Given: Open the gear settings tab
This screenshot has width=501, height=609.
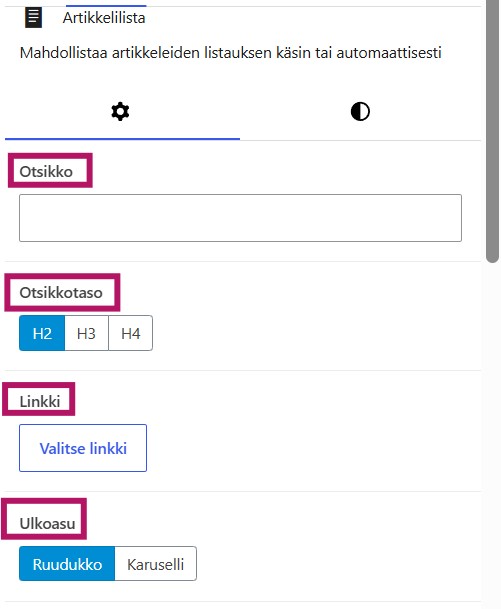Looking at the screenshot, I should (120, 112).
